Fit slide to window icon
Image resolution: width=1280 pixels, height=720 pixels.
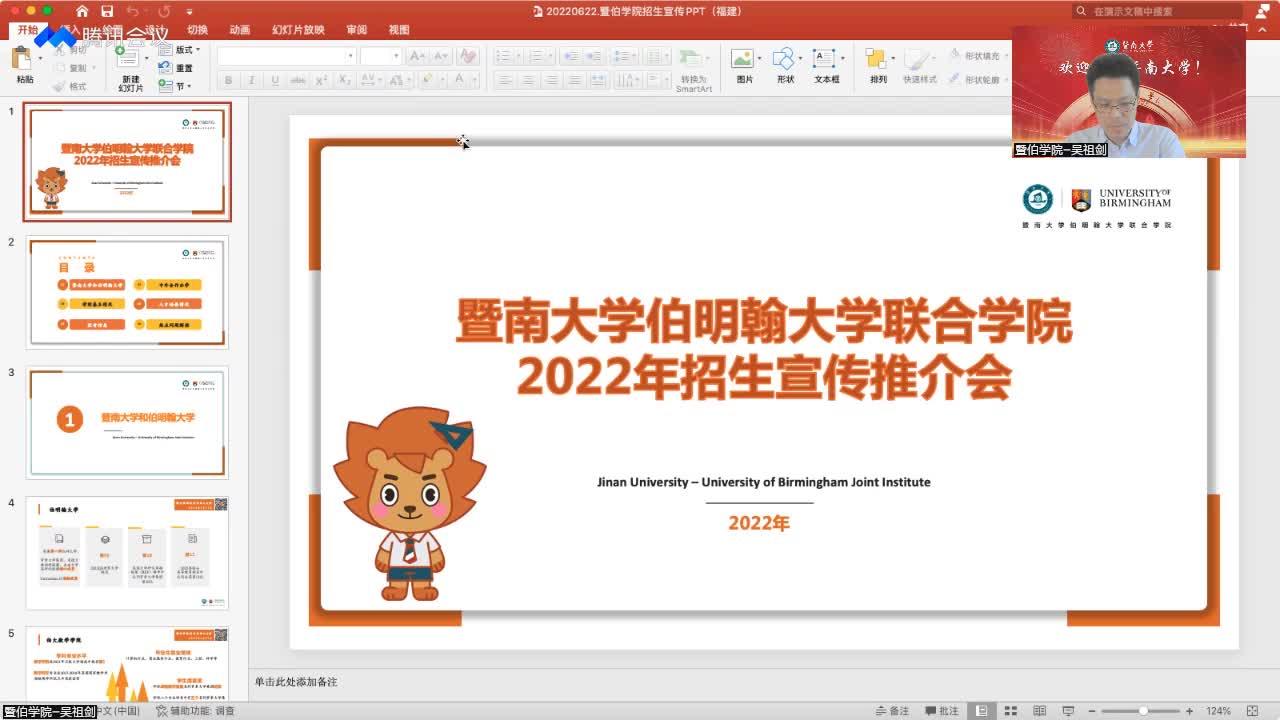[1251, 711]
